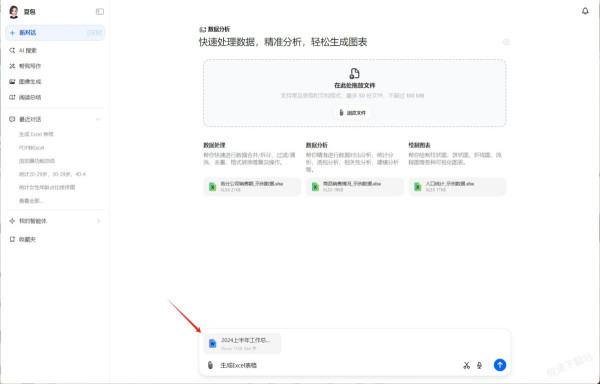This screenshot has width=600, height=384.
Task: Click the 帮我写作 pen icon
Action: 12,66
